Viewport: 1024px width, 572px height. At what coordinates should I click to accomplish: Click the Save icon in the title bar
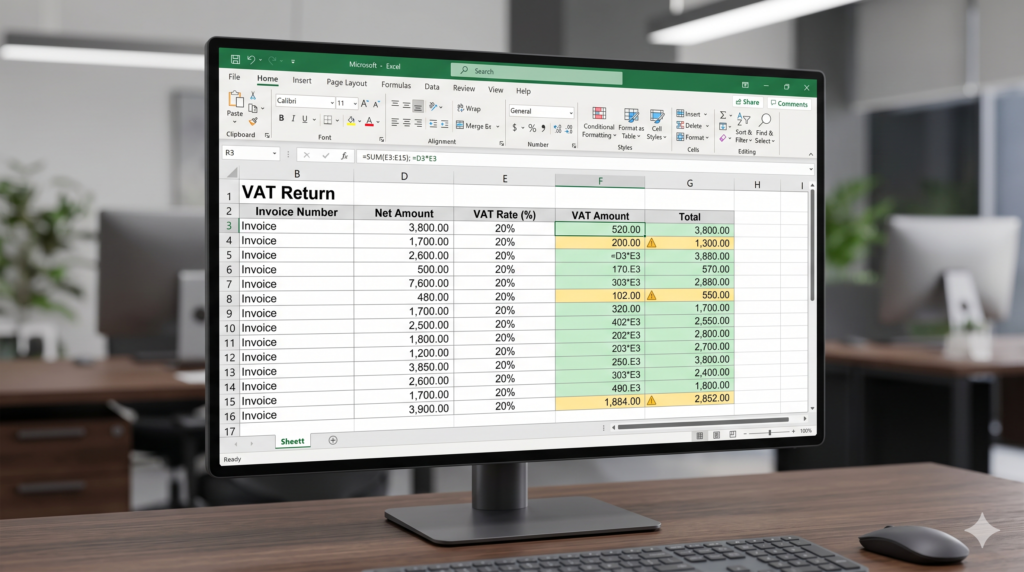pos(235,59)
